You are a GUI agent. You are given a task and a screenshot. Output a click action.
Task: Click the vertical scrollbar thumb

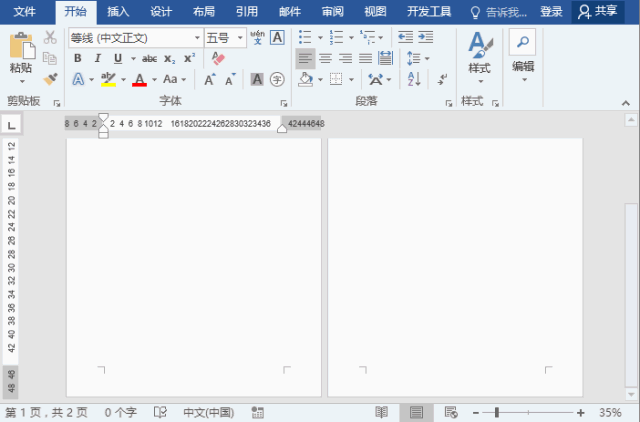631,295
